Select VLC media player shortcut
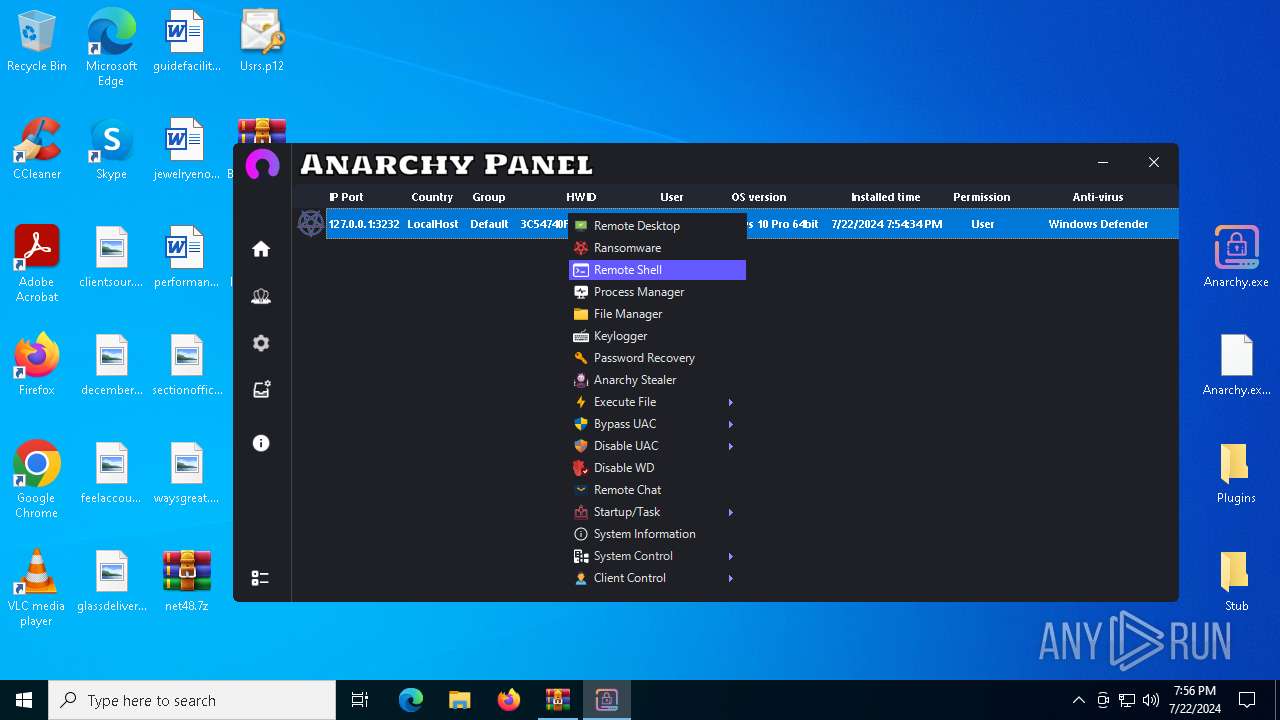 click(37, 588)
